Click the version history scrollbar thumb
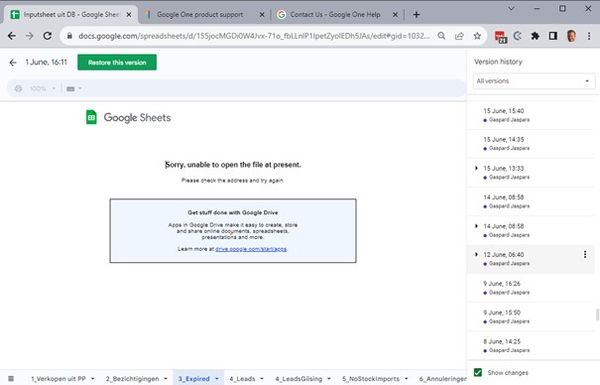This screenshot has width=600, height=385. 597,315
